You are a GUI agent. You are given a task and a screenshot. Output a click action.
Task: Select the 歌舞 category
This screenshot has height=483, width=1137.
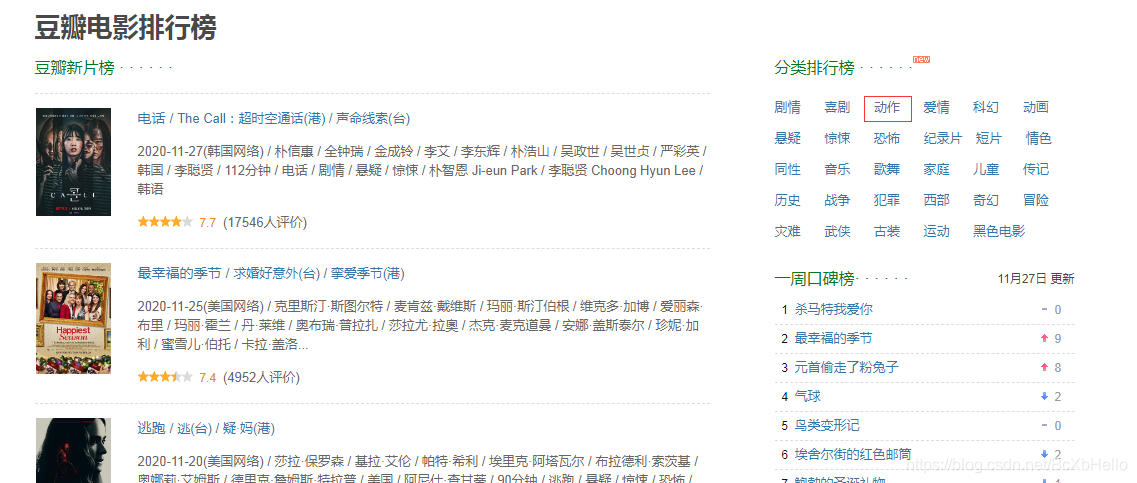(887, 169)
